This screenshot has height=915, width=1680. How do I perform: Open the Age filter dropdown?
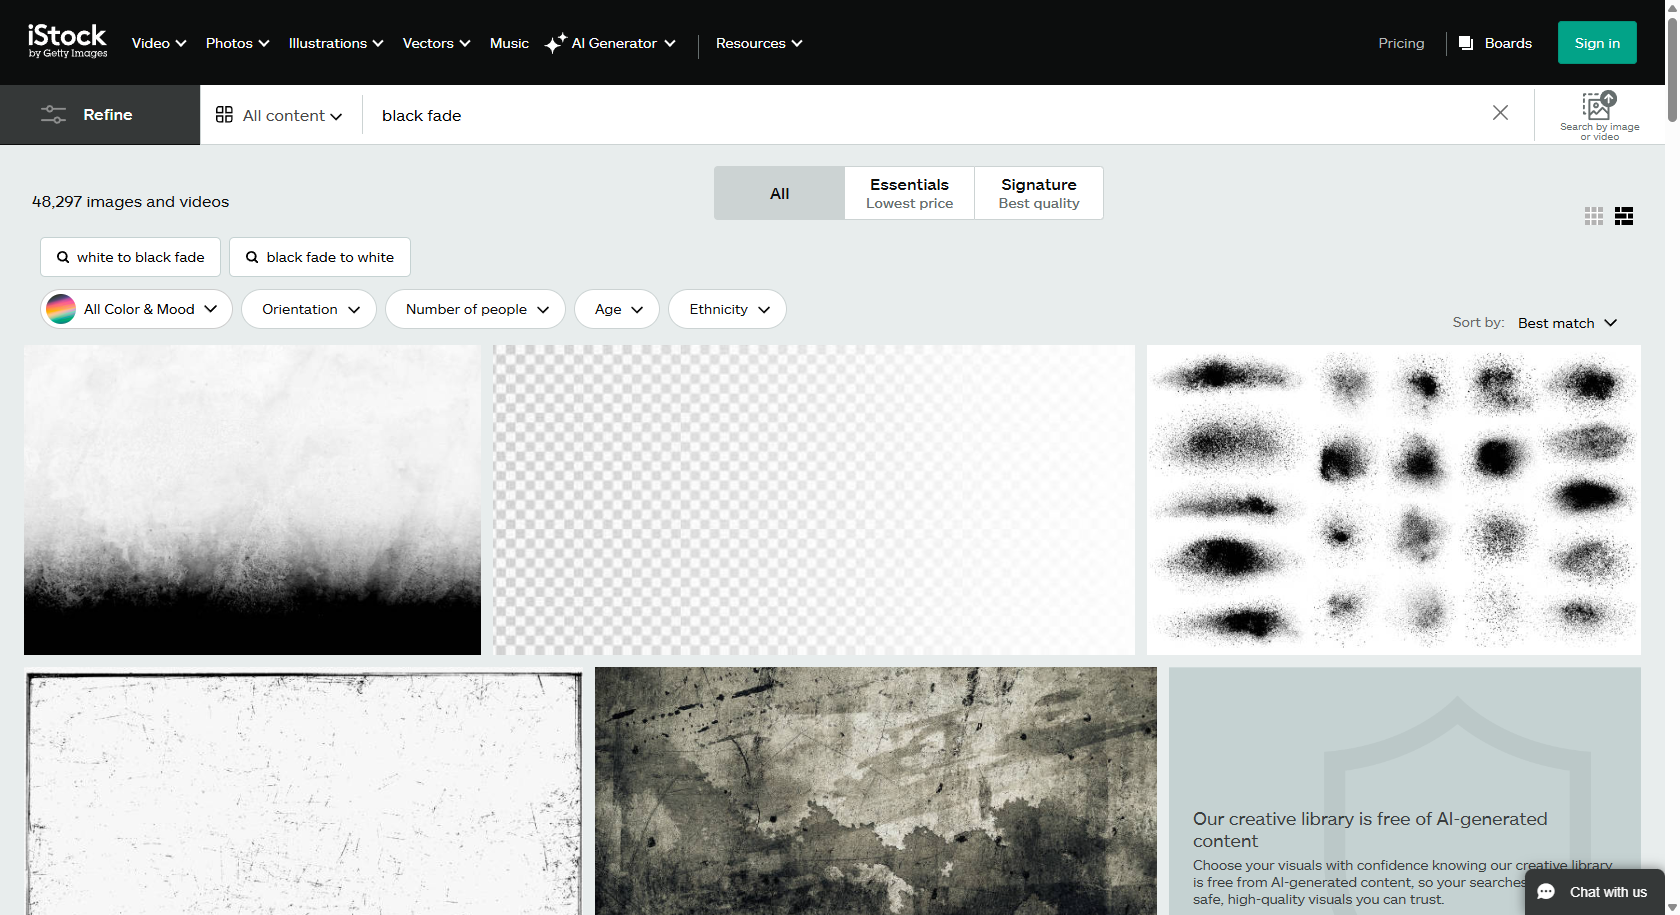click(x=617, y=309)
